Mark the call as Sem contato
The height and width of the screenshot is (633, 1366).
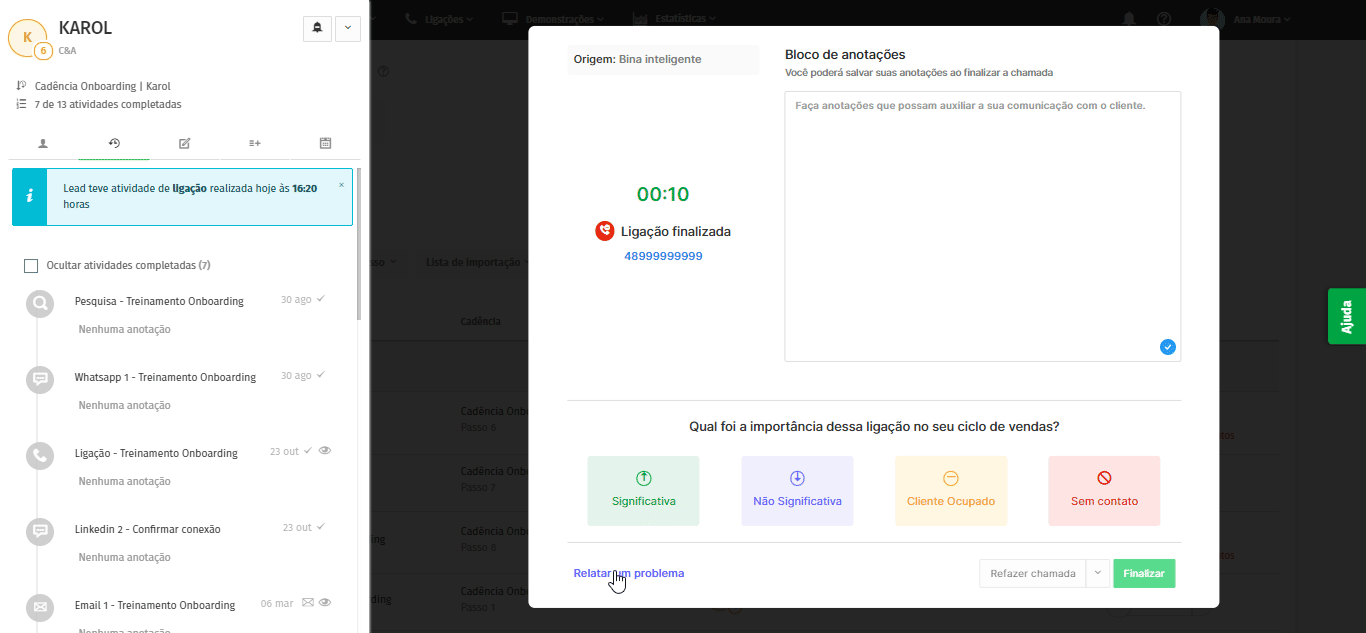1104,491
